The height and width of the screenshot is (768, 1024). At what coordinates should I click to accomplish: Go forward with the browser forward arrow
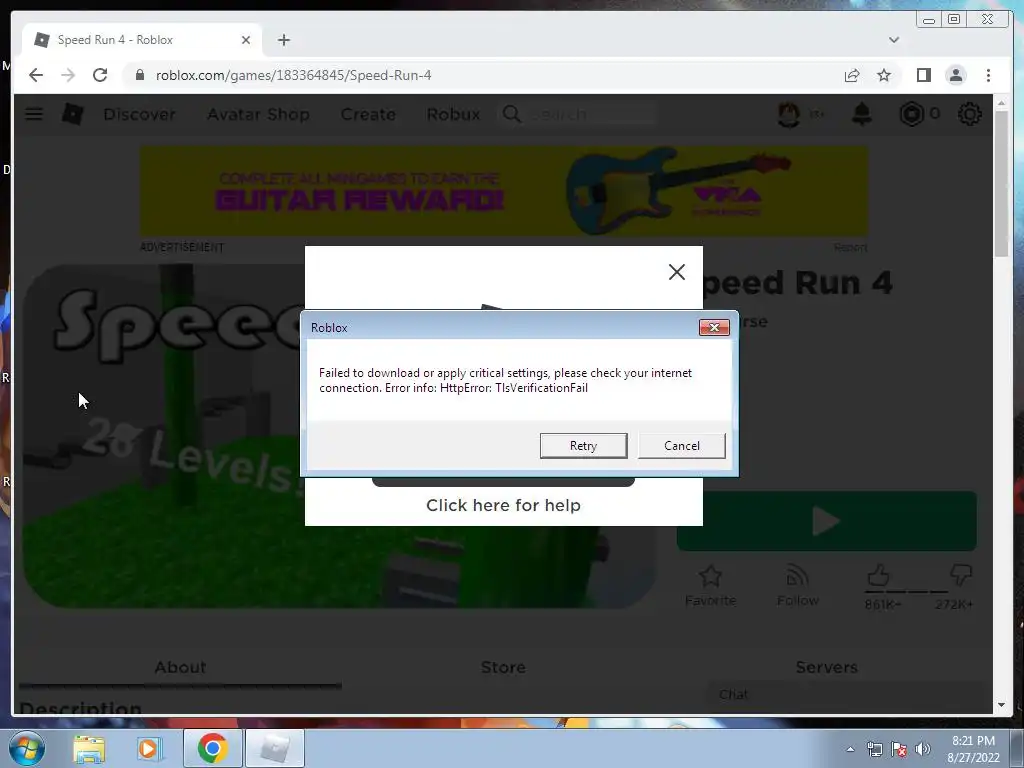68,75
